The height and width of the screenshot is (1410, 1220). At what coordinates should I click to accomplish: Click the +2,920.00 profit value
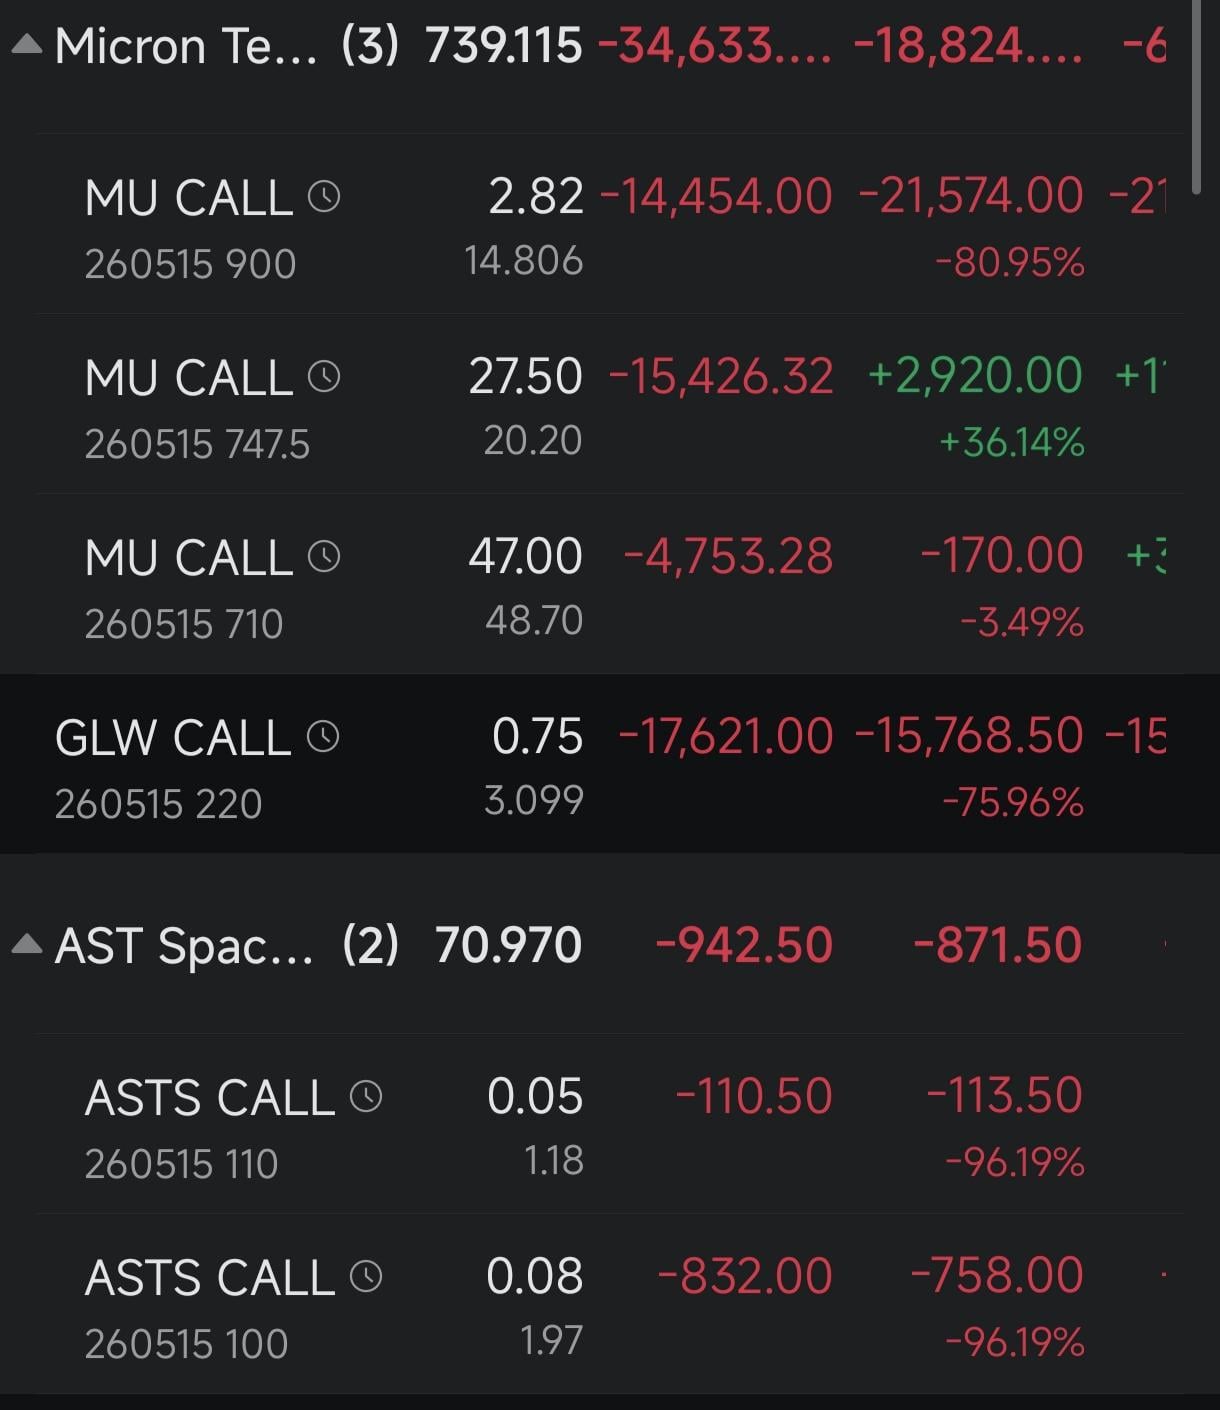(975, 376)
